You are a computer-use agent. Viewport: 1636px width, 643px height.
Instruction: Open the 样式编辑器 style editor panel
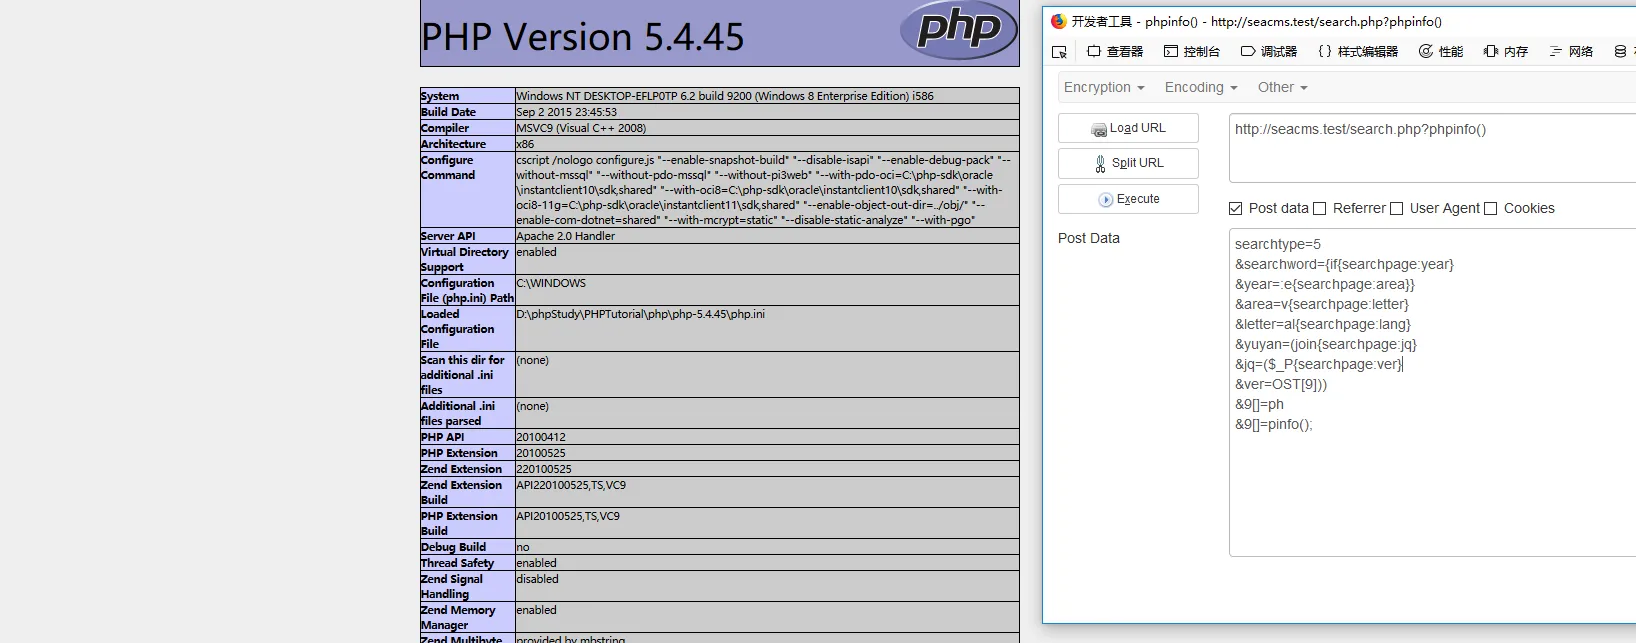click(x=1357, y=52)
